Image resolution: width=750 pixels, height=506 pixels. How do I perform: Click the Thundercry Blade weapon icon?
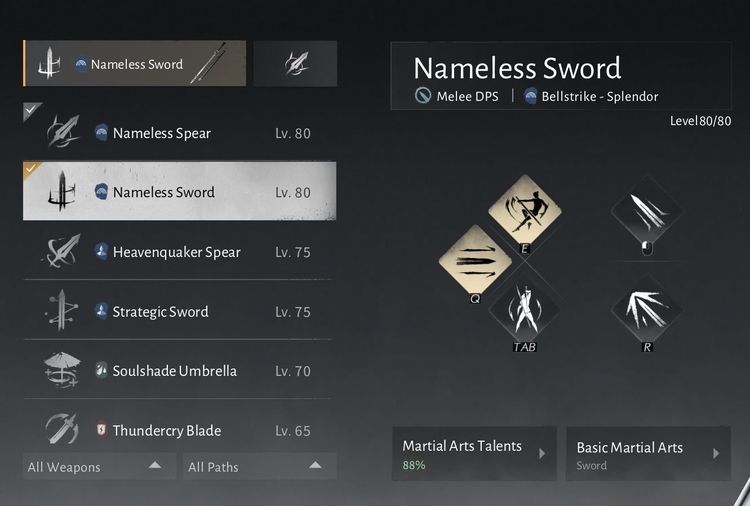(60, 430)
